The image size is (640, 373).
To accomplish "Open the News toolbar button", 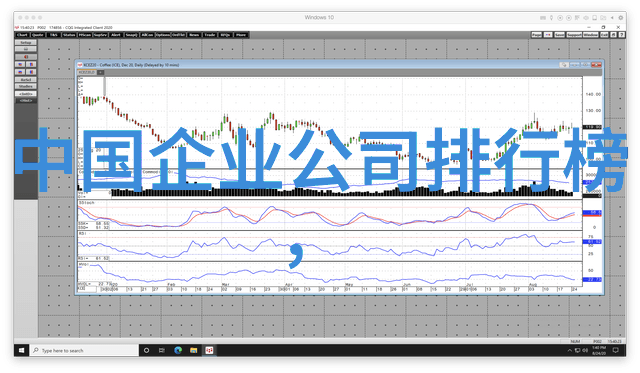I will 194,35.
